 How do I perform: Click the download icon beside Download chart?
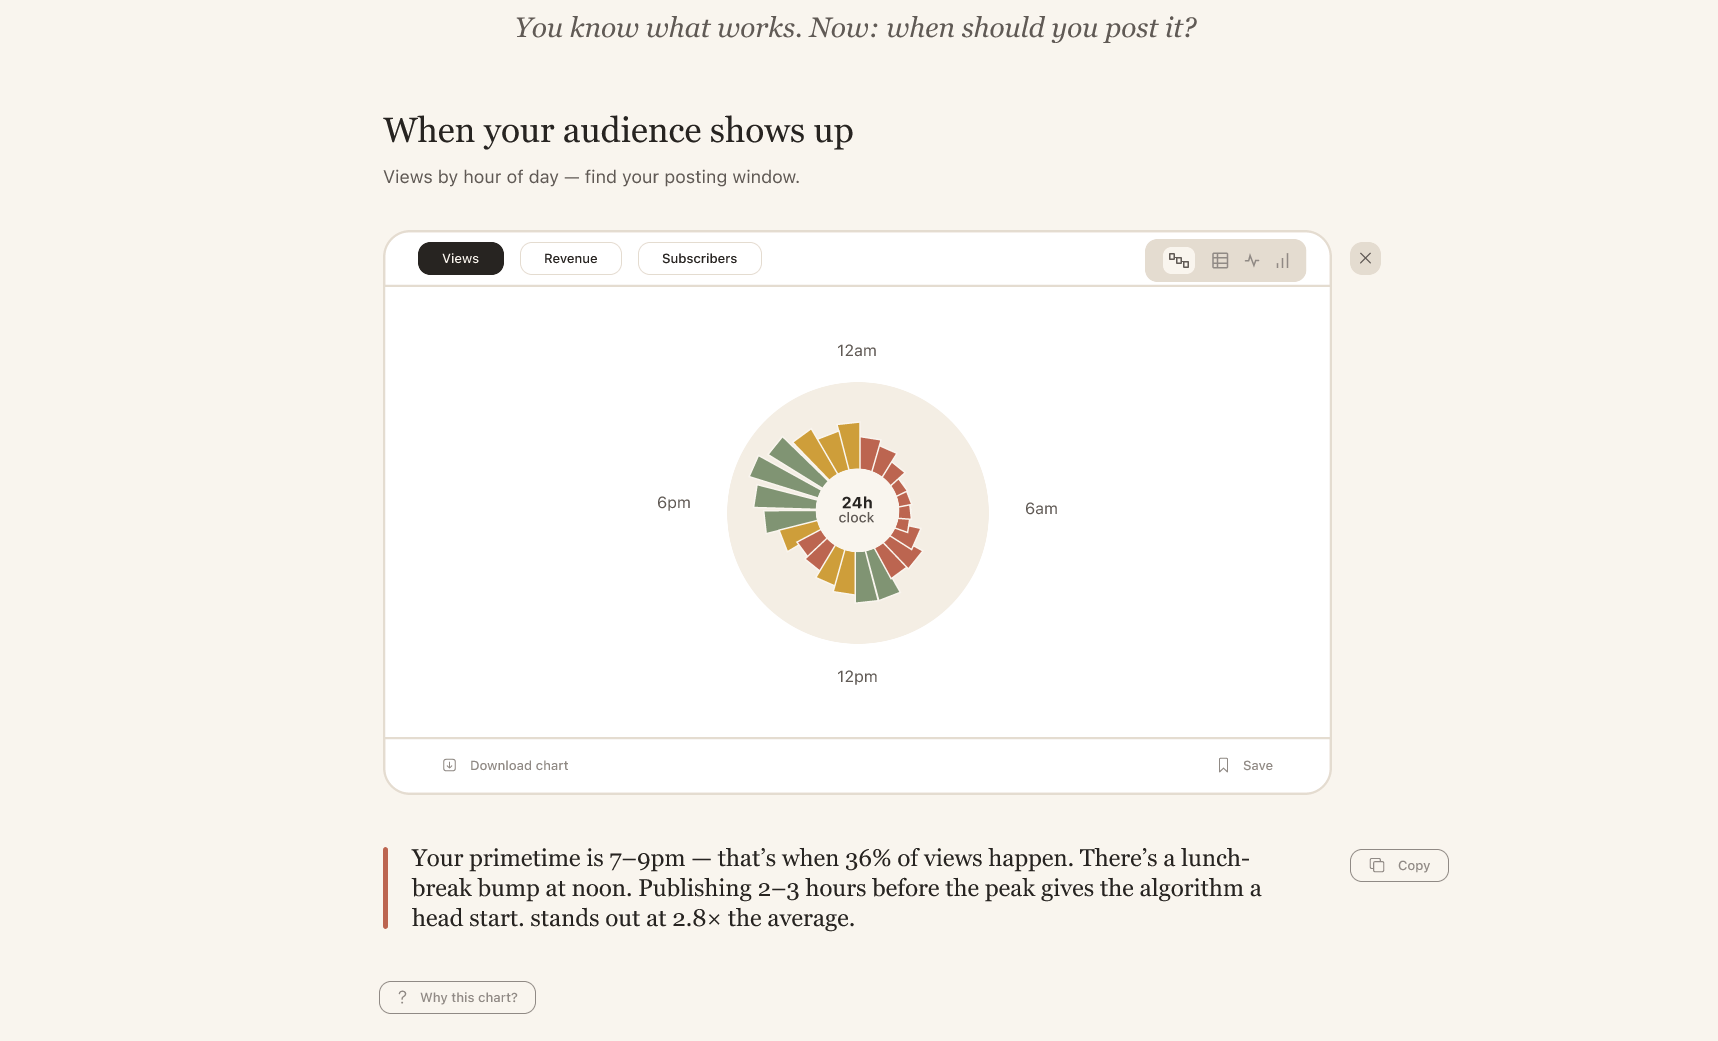[x=450, y=765]
